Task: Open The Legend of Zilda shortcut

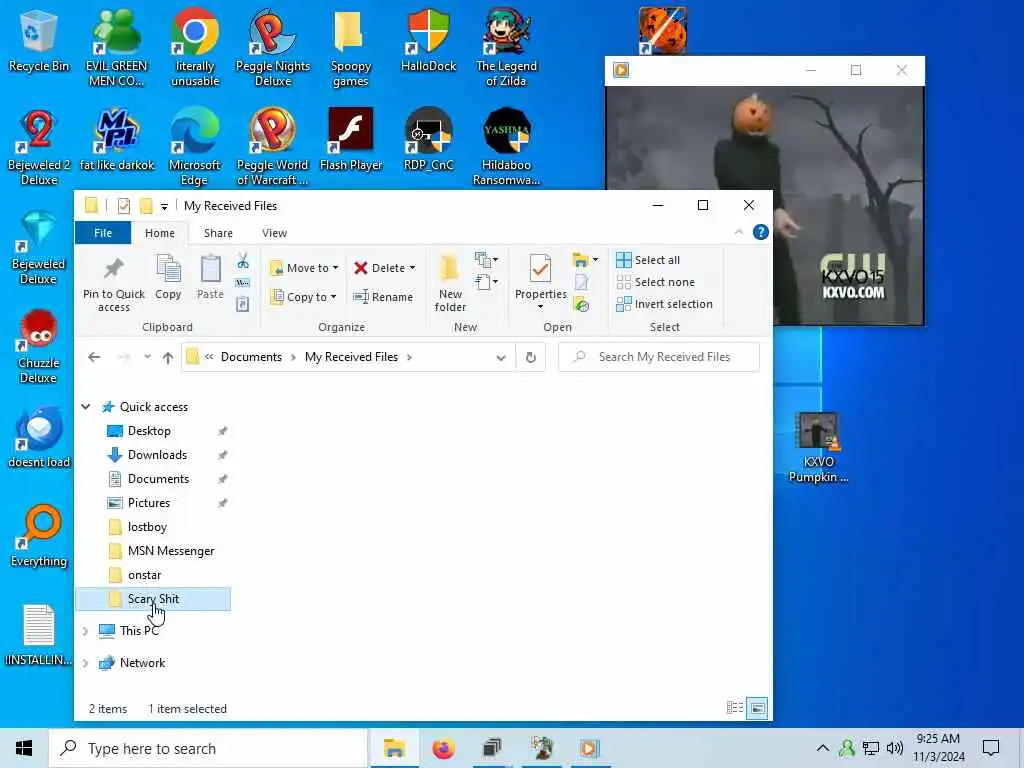Action: point(506,46)
